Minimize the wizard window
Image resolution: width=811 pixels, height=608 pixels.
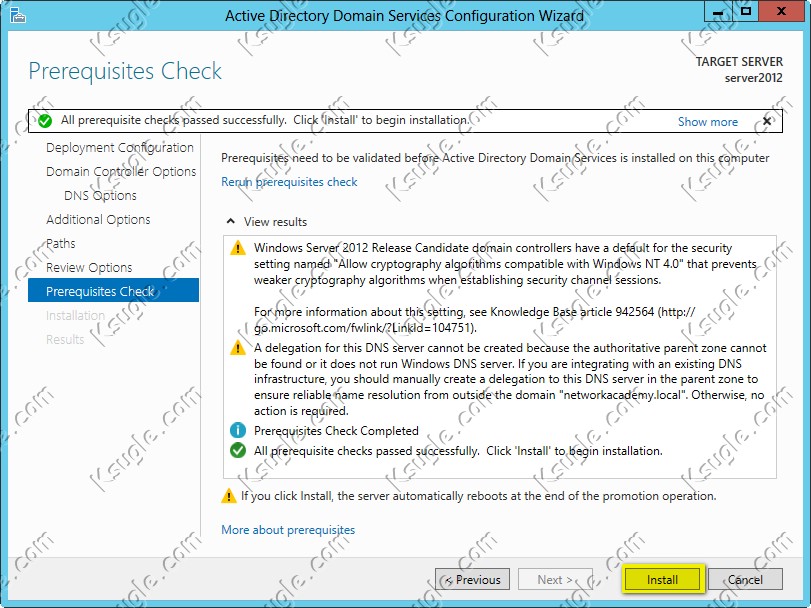717,11
